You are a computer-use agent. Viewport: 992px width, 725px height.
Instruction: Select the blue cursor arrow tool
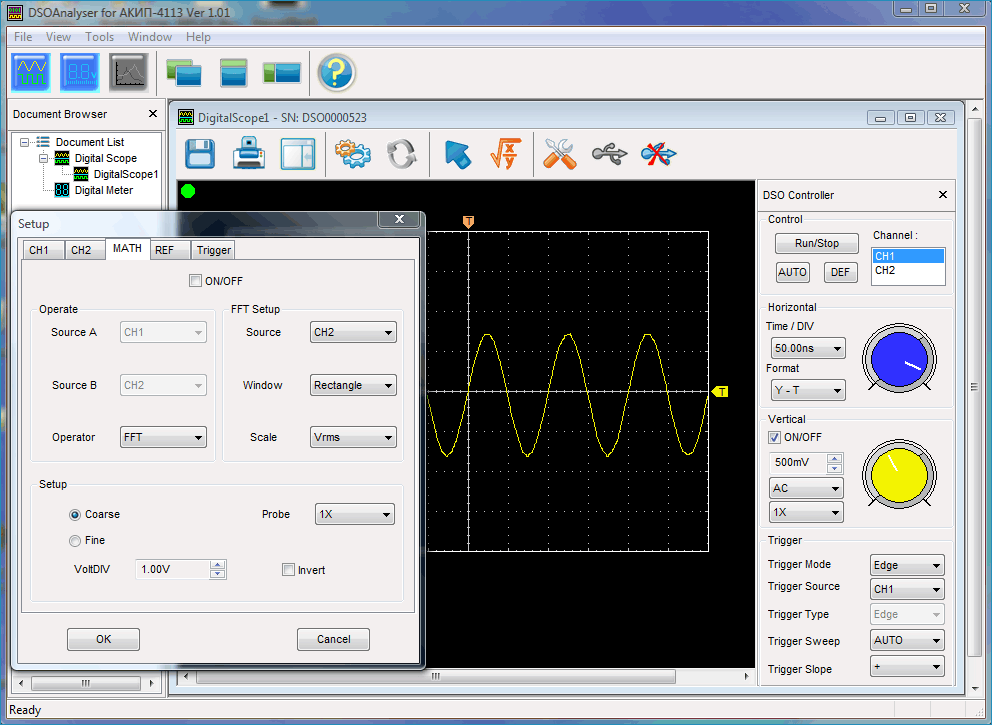pyautogui.click(x=457, y=154)
